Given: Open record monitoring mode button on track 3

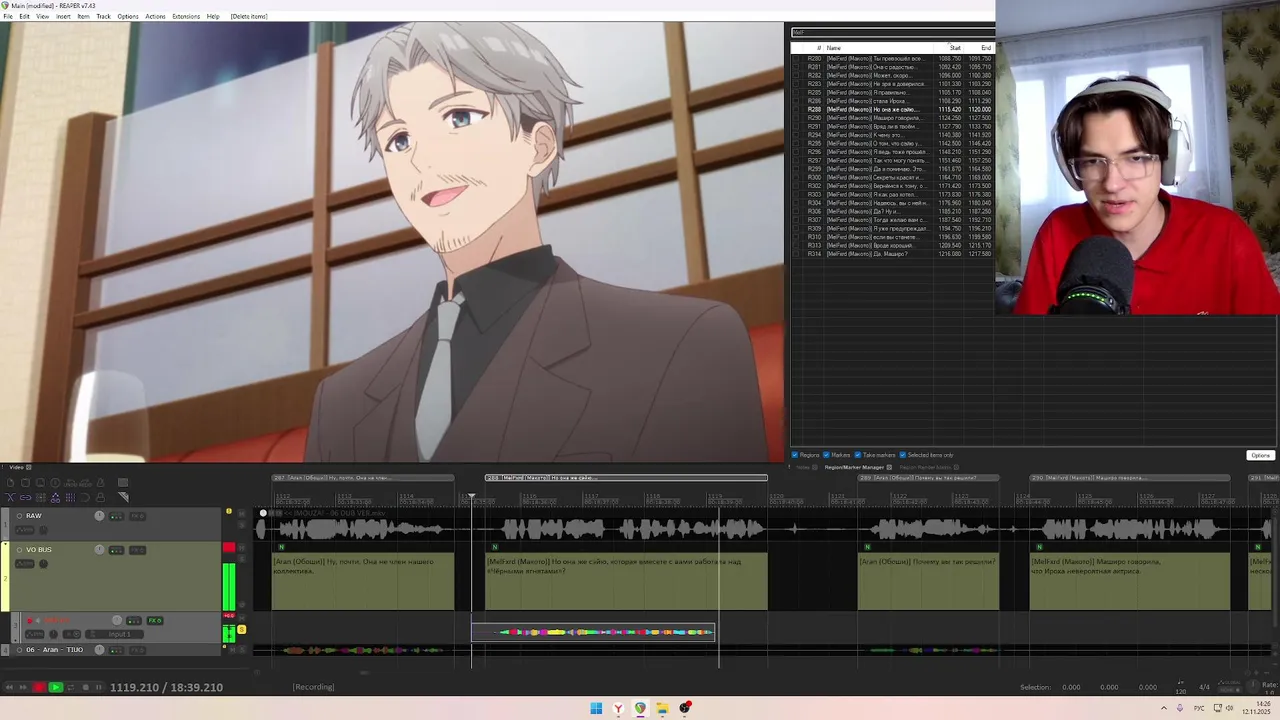Looking at the screenshot, I should 38,621.
